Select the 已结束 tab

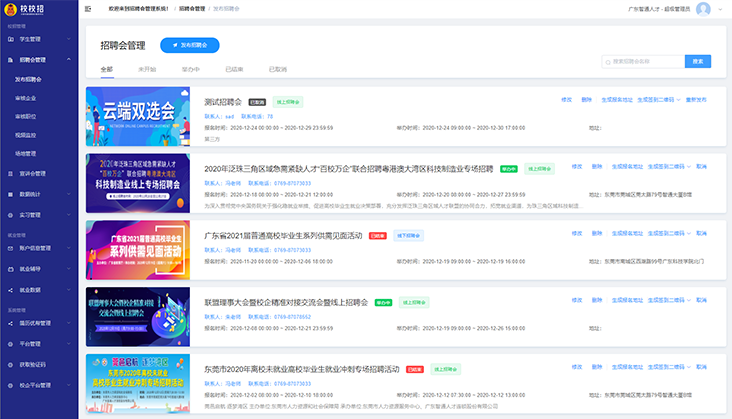[234, 69]
